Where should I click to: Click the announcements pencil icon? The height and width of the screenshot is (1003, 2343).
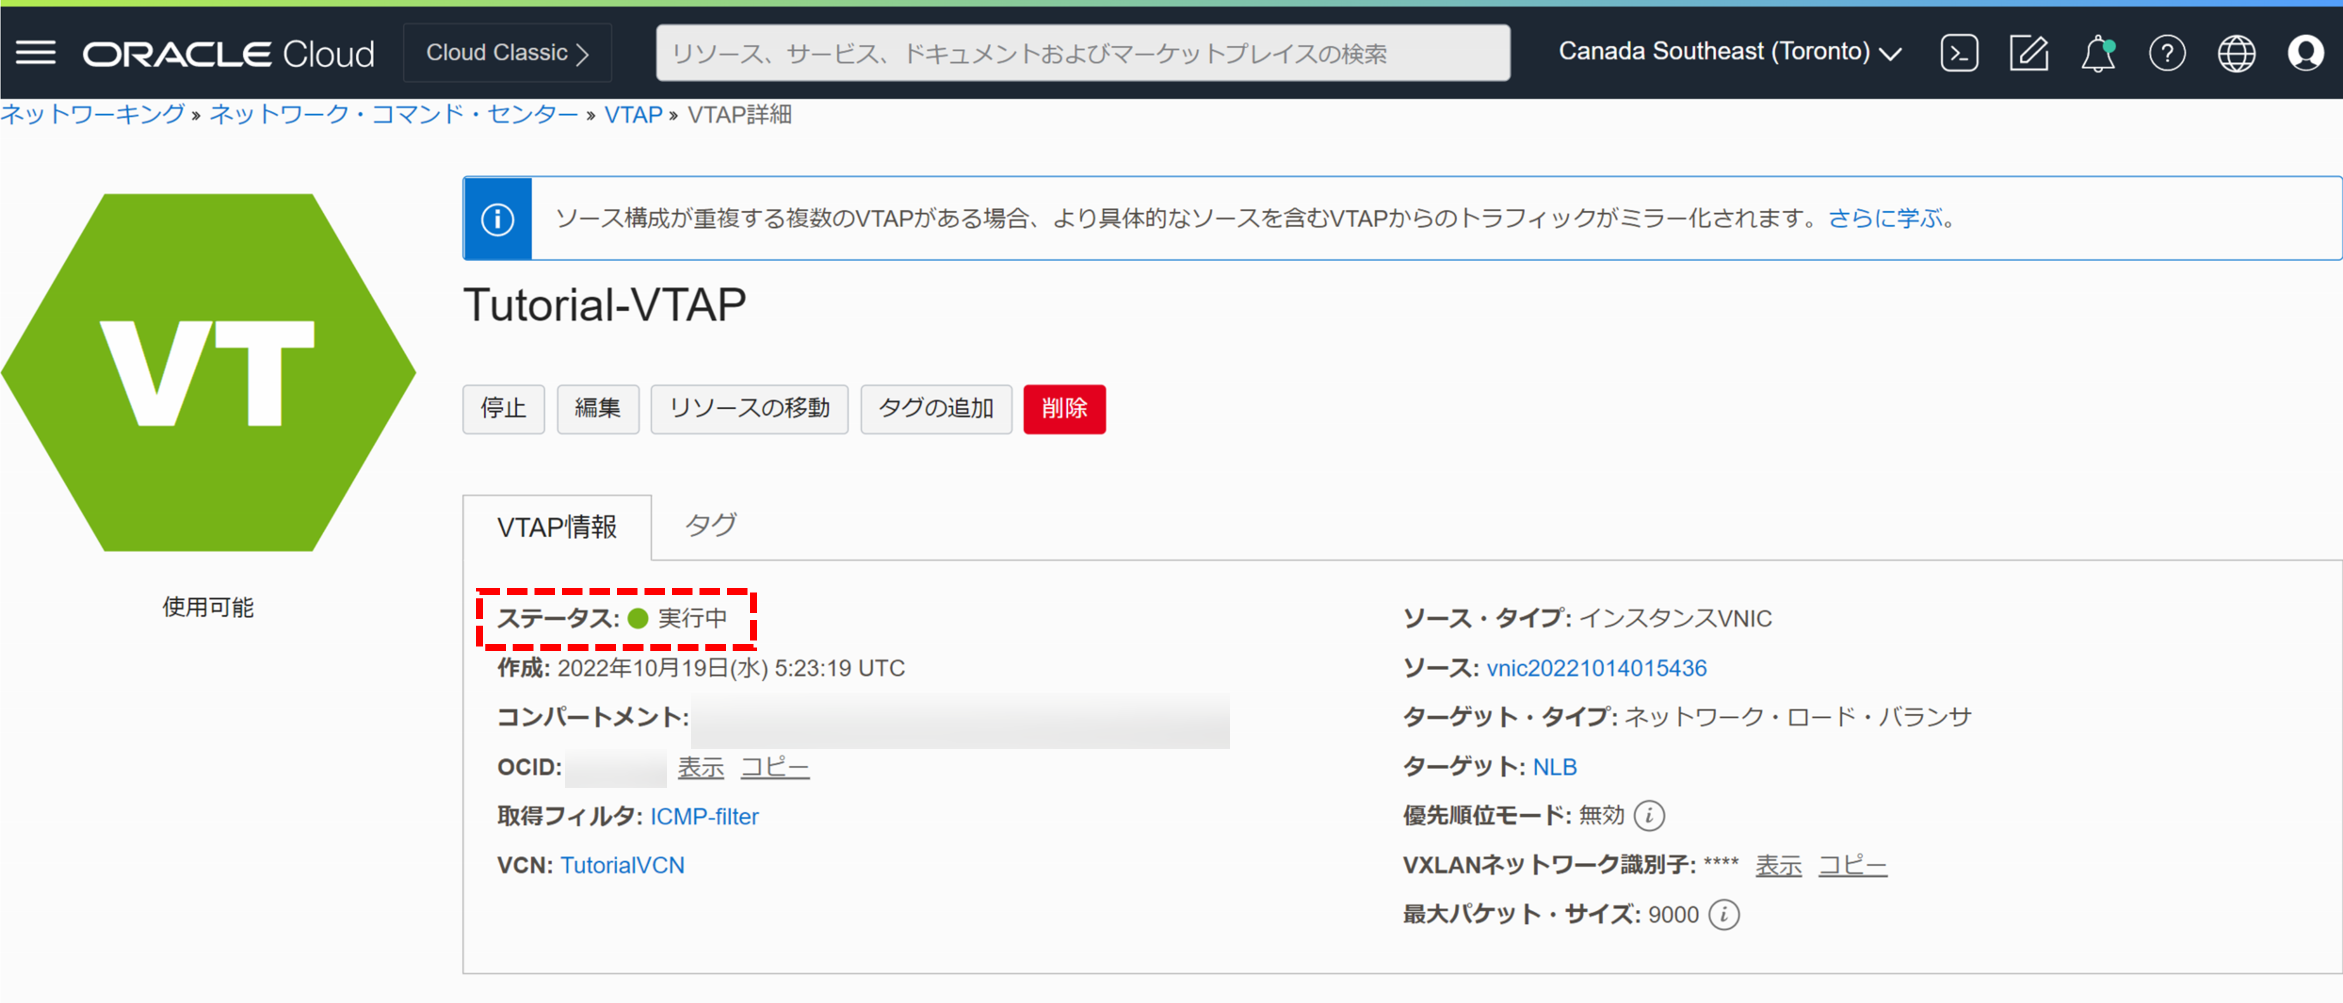[x=2028, y=53]
